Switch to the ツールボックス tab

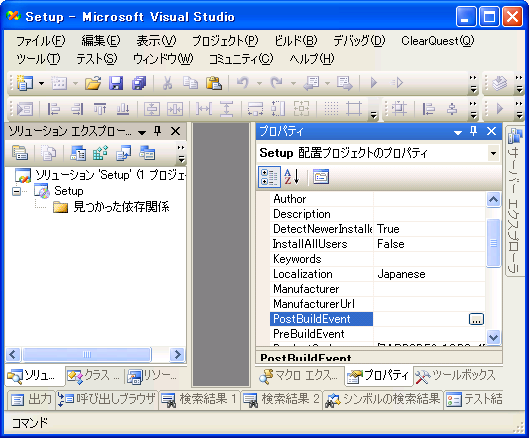point(455,376)
